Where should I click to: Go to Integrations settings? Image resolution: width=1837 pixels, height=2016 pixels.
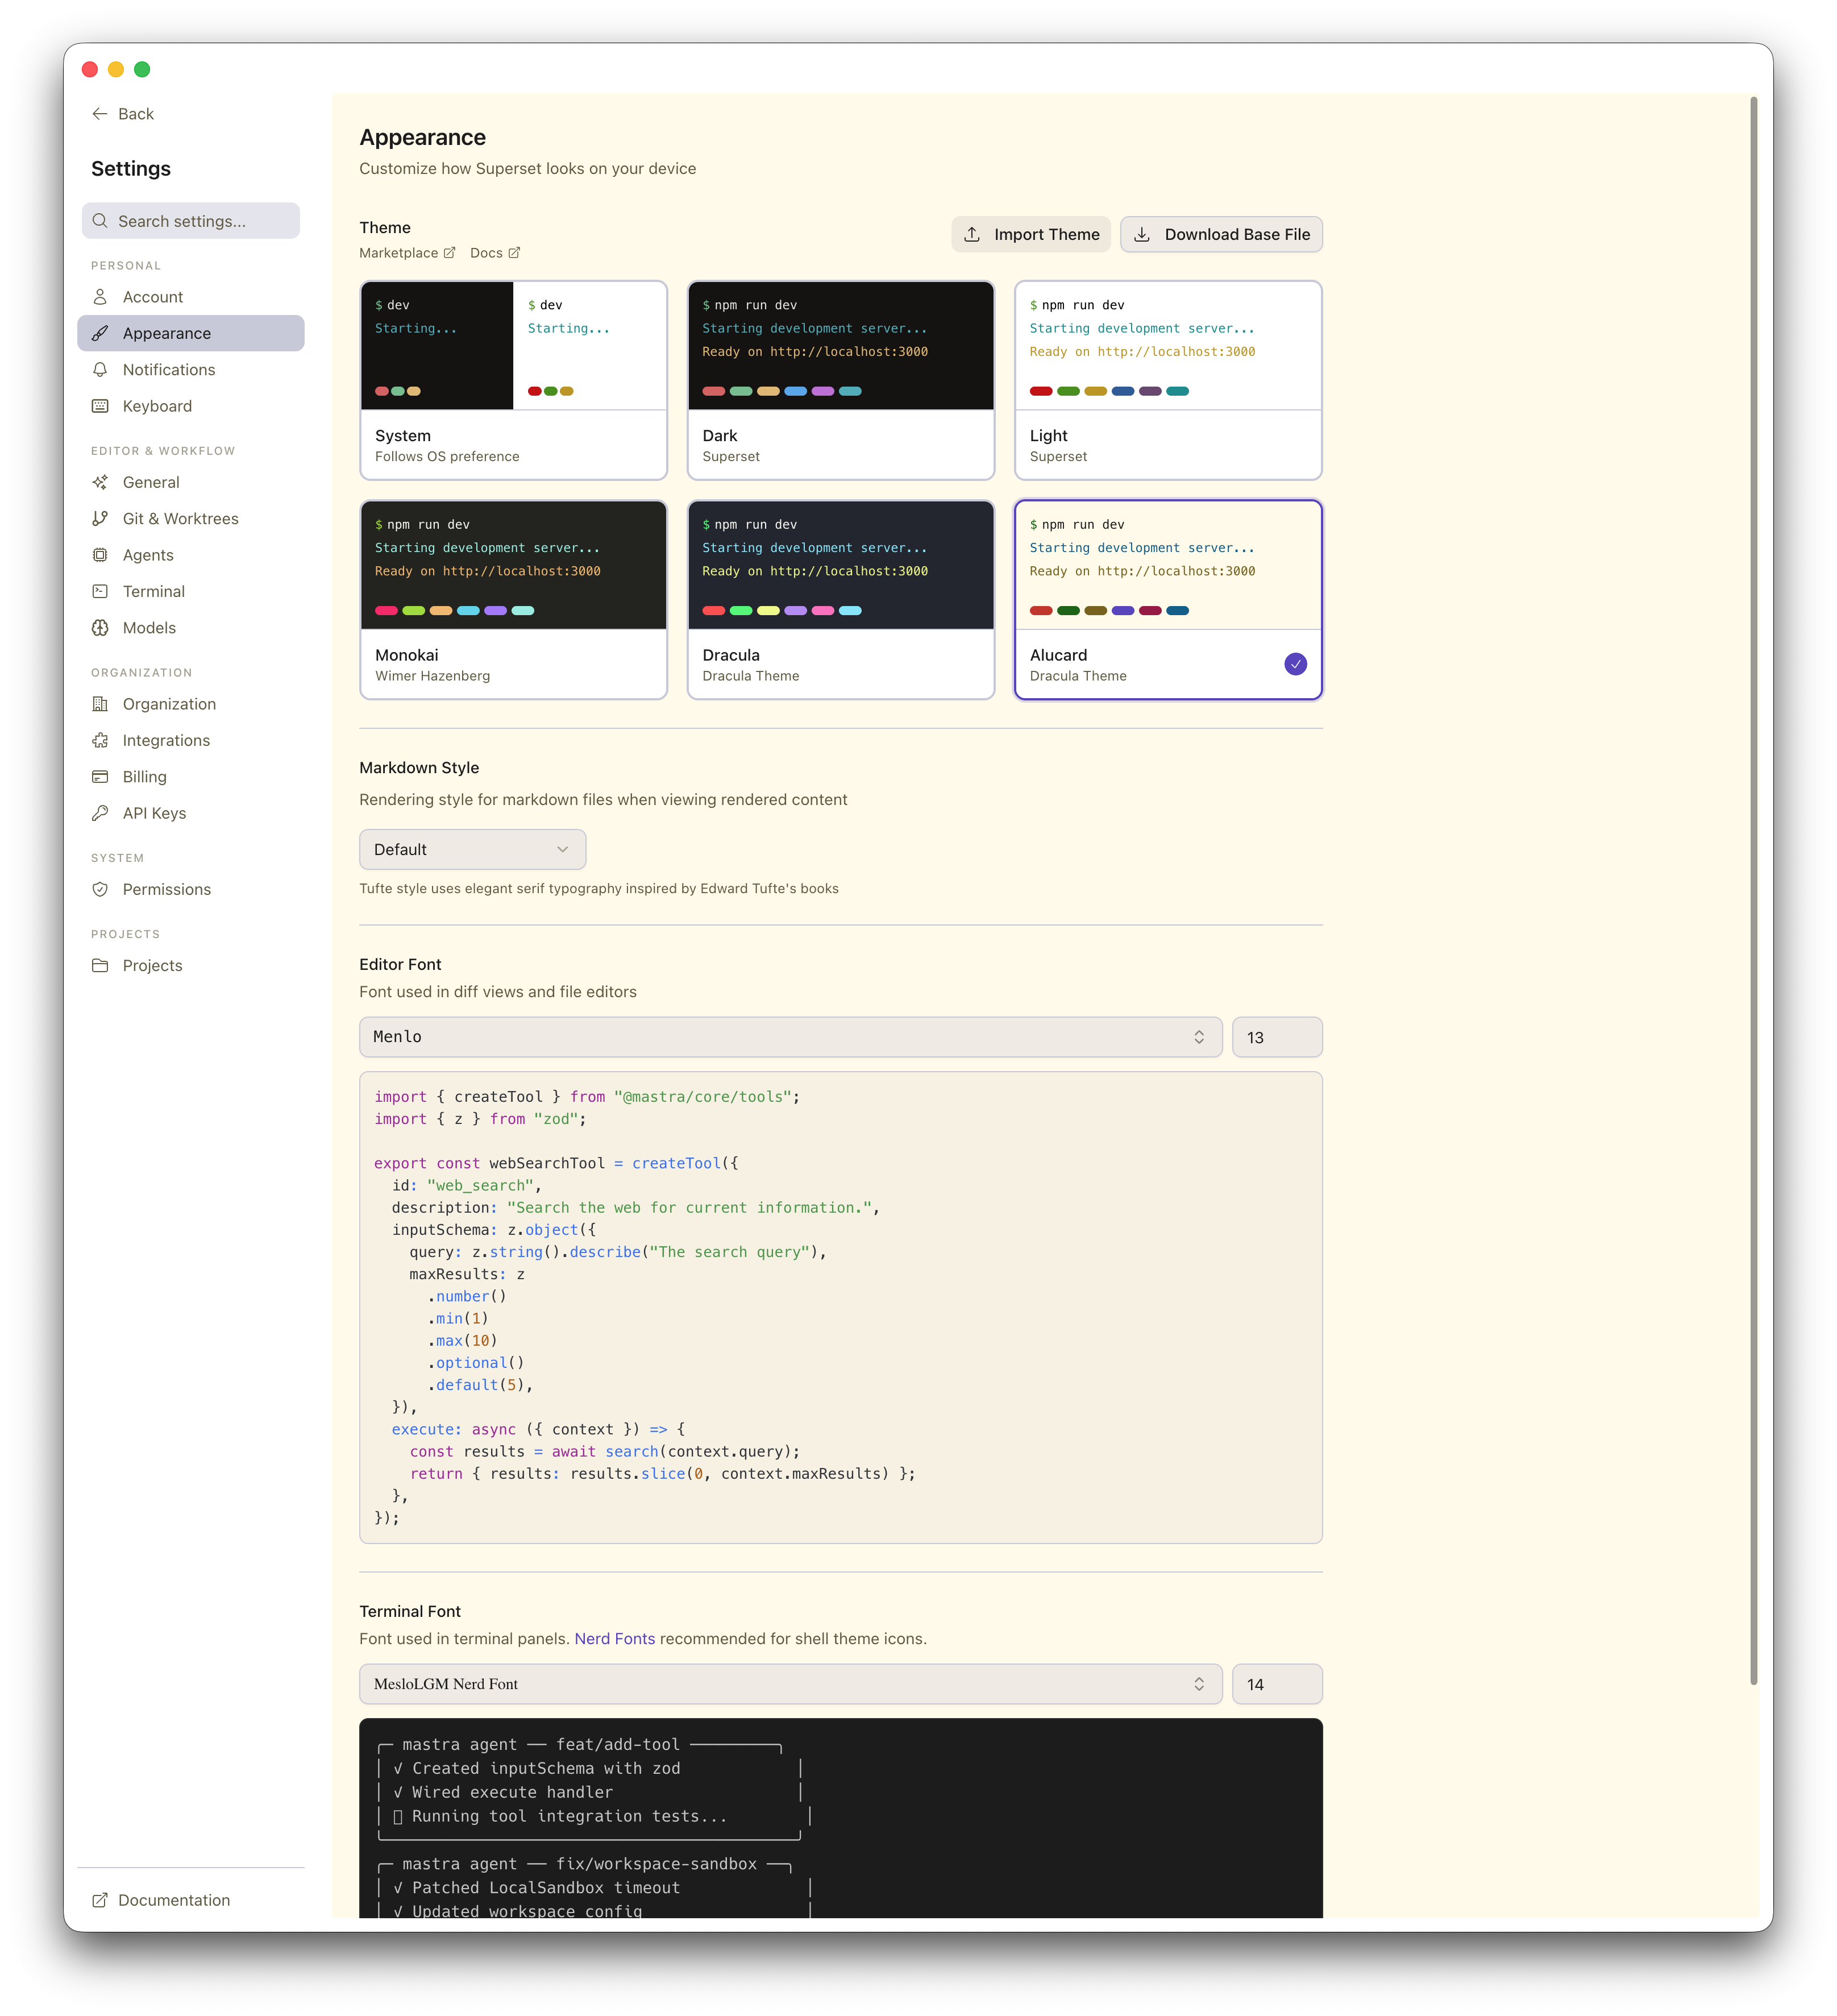point(190,740)
